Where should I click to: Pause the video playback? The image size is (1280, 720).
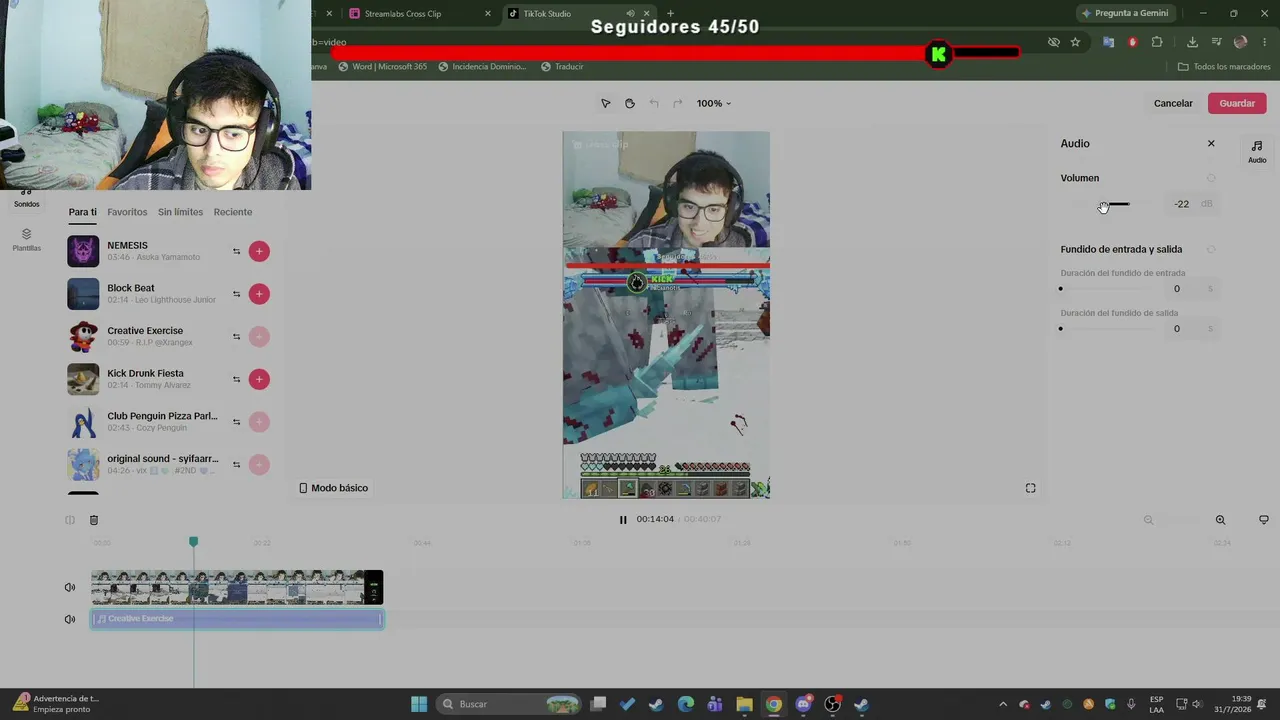point(623,520)
